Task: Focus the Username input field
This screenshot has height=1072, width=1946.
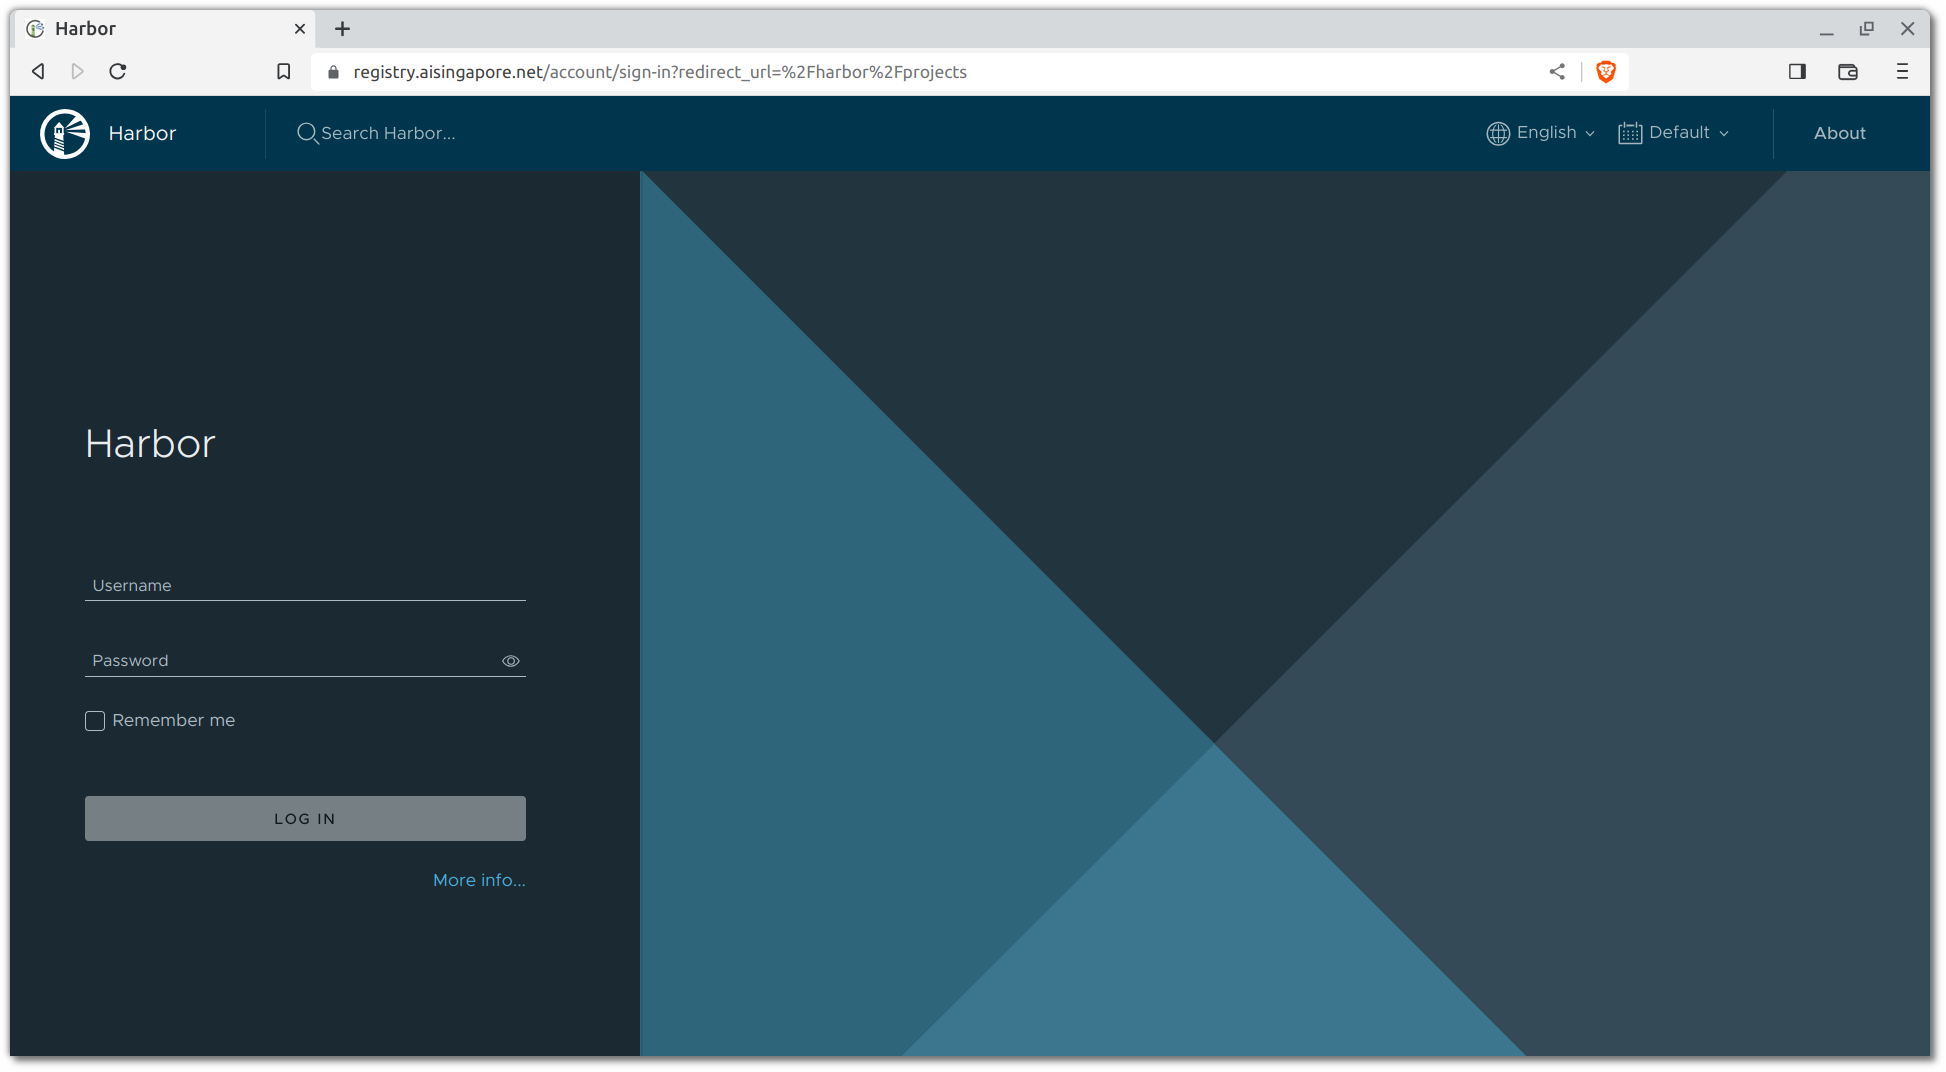Action: click(305, 586)
